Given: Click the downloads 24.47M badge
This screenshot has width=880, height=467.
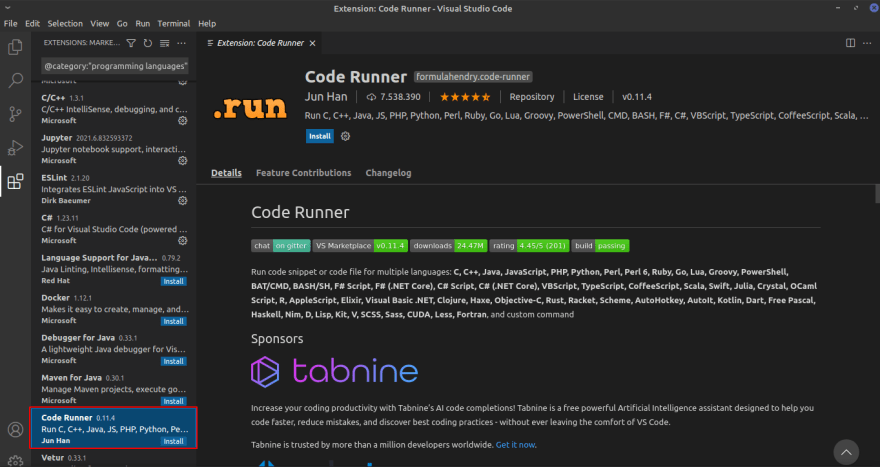Looking at the screenshot, I should 448,246.
